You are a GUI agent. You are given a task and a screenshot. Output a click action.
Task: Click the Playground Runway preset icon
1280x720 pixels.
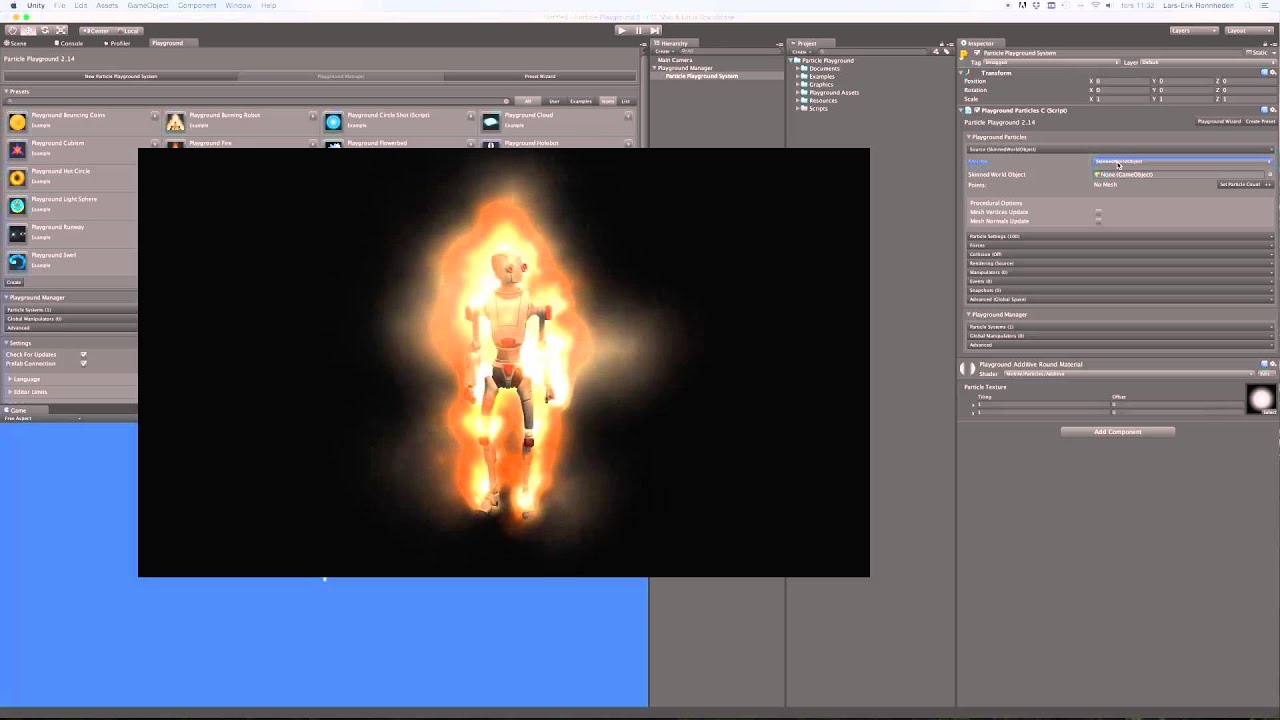[x=17, y=234]
